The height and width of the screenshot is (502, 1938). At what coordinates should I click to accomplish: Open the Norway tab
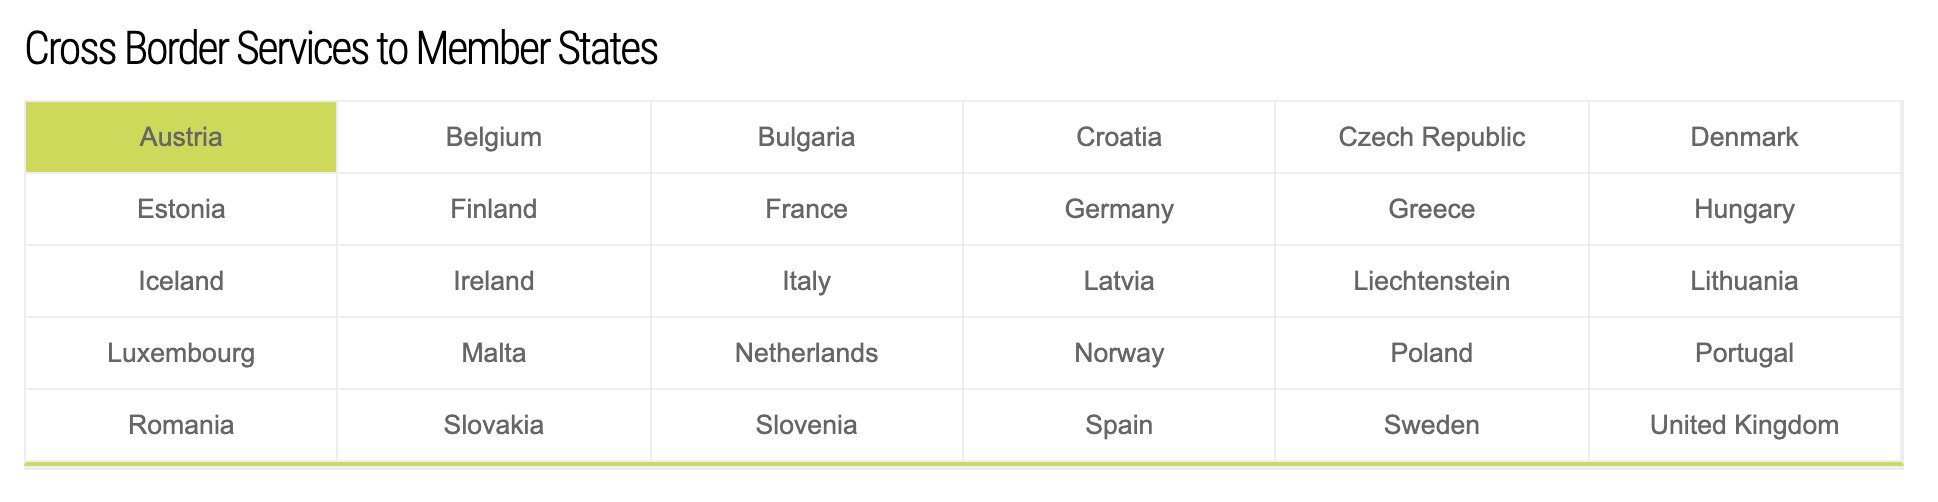(1119, 353)
